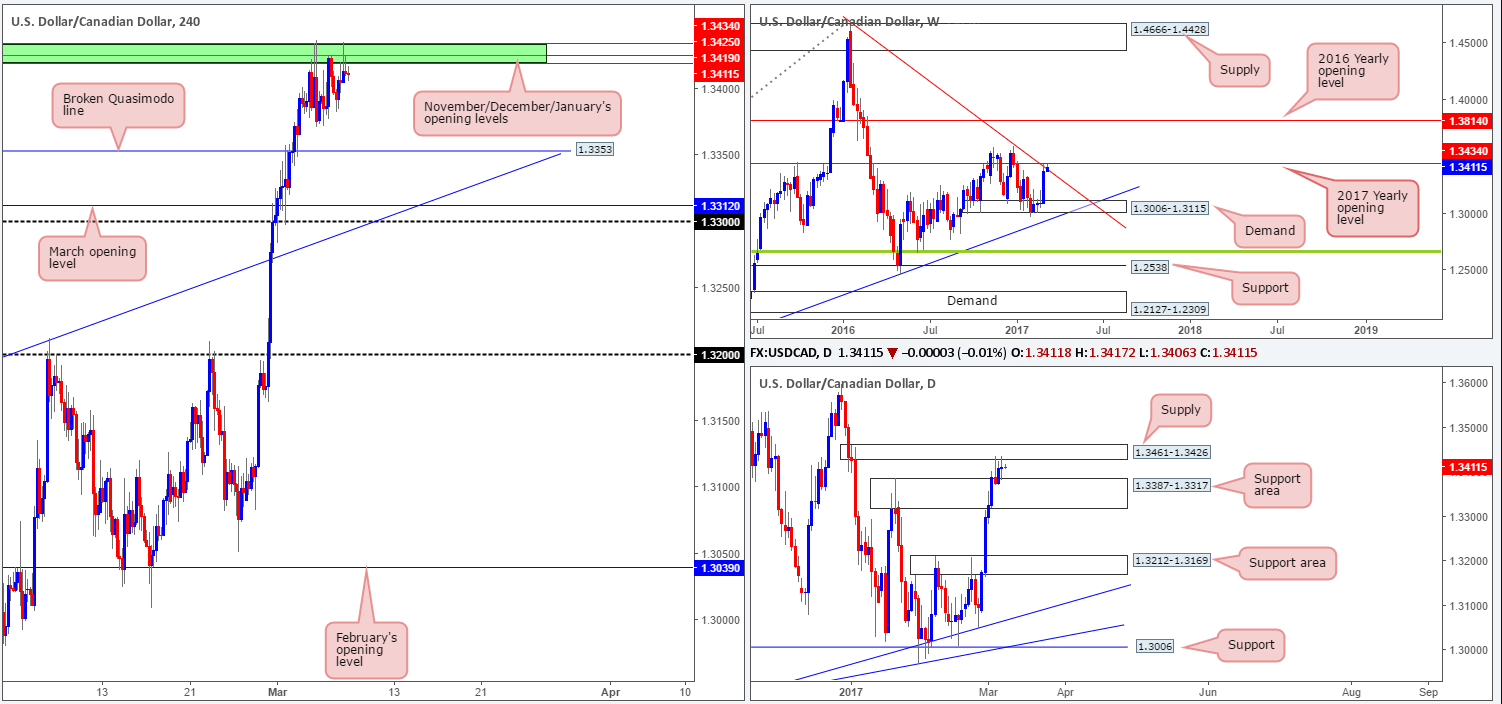Click the 1.4666-1.4428 supply zone label
Image resolution: width=1502 pixels, height=704 pixels.
pos(1169,30)
